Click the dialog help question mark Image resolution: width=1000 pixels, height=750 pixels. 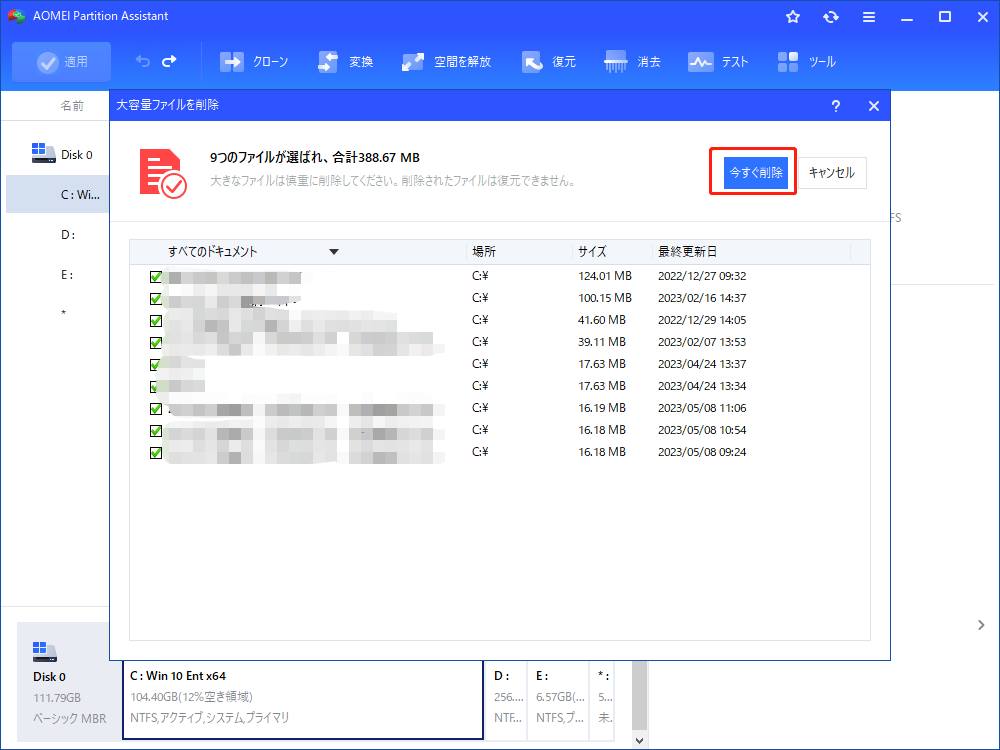coord(835,106)
